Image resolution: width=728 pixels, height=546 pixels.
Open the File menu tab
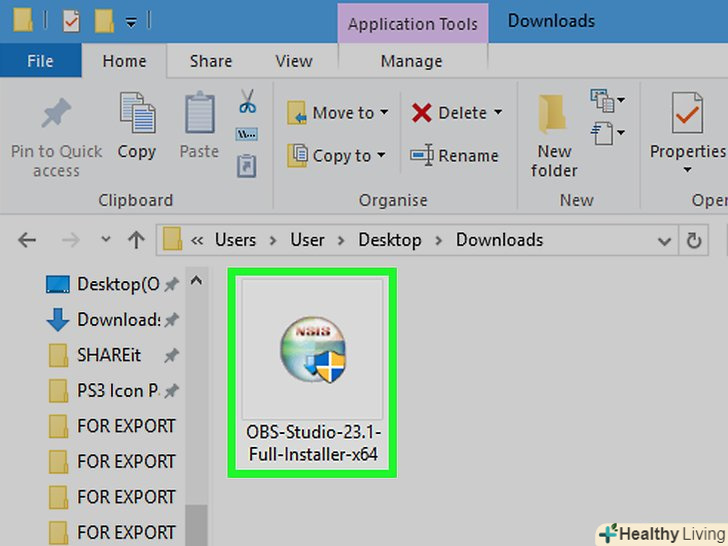tap(40, 61)
